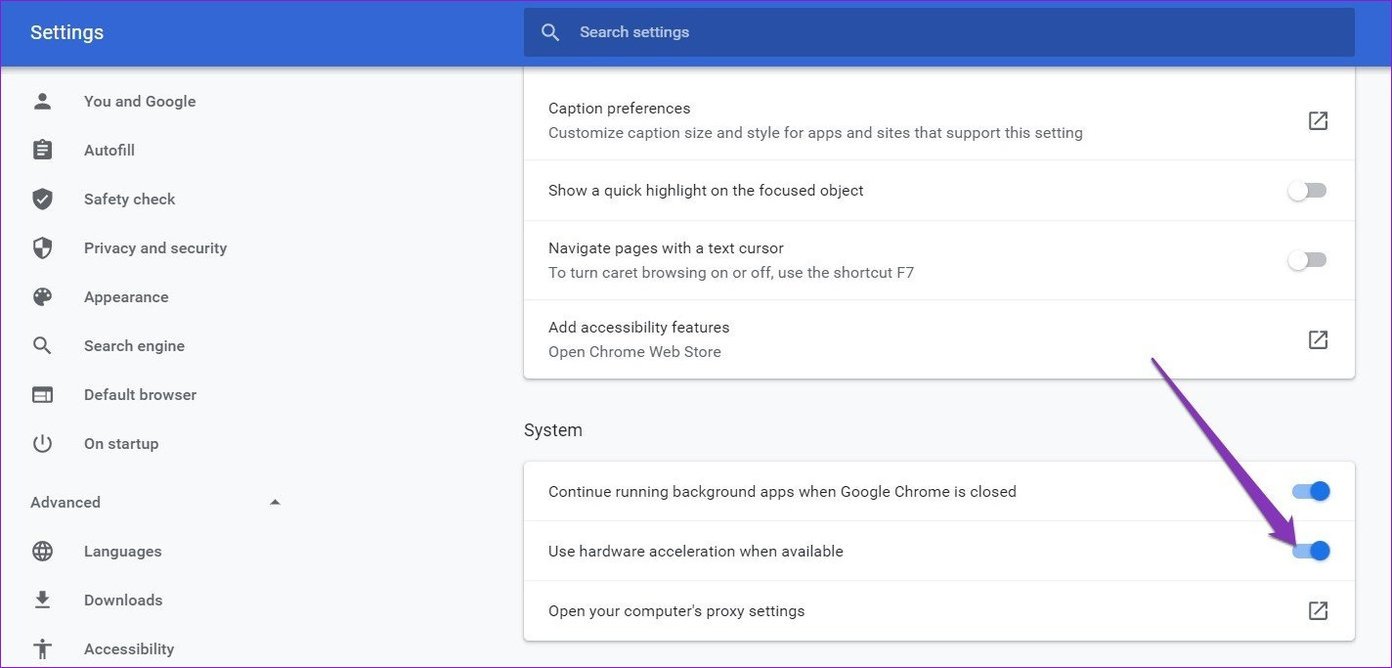
Task: Disable continue running background apps
Action: coord(1311,491)
